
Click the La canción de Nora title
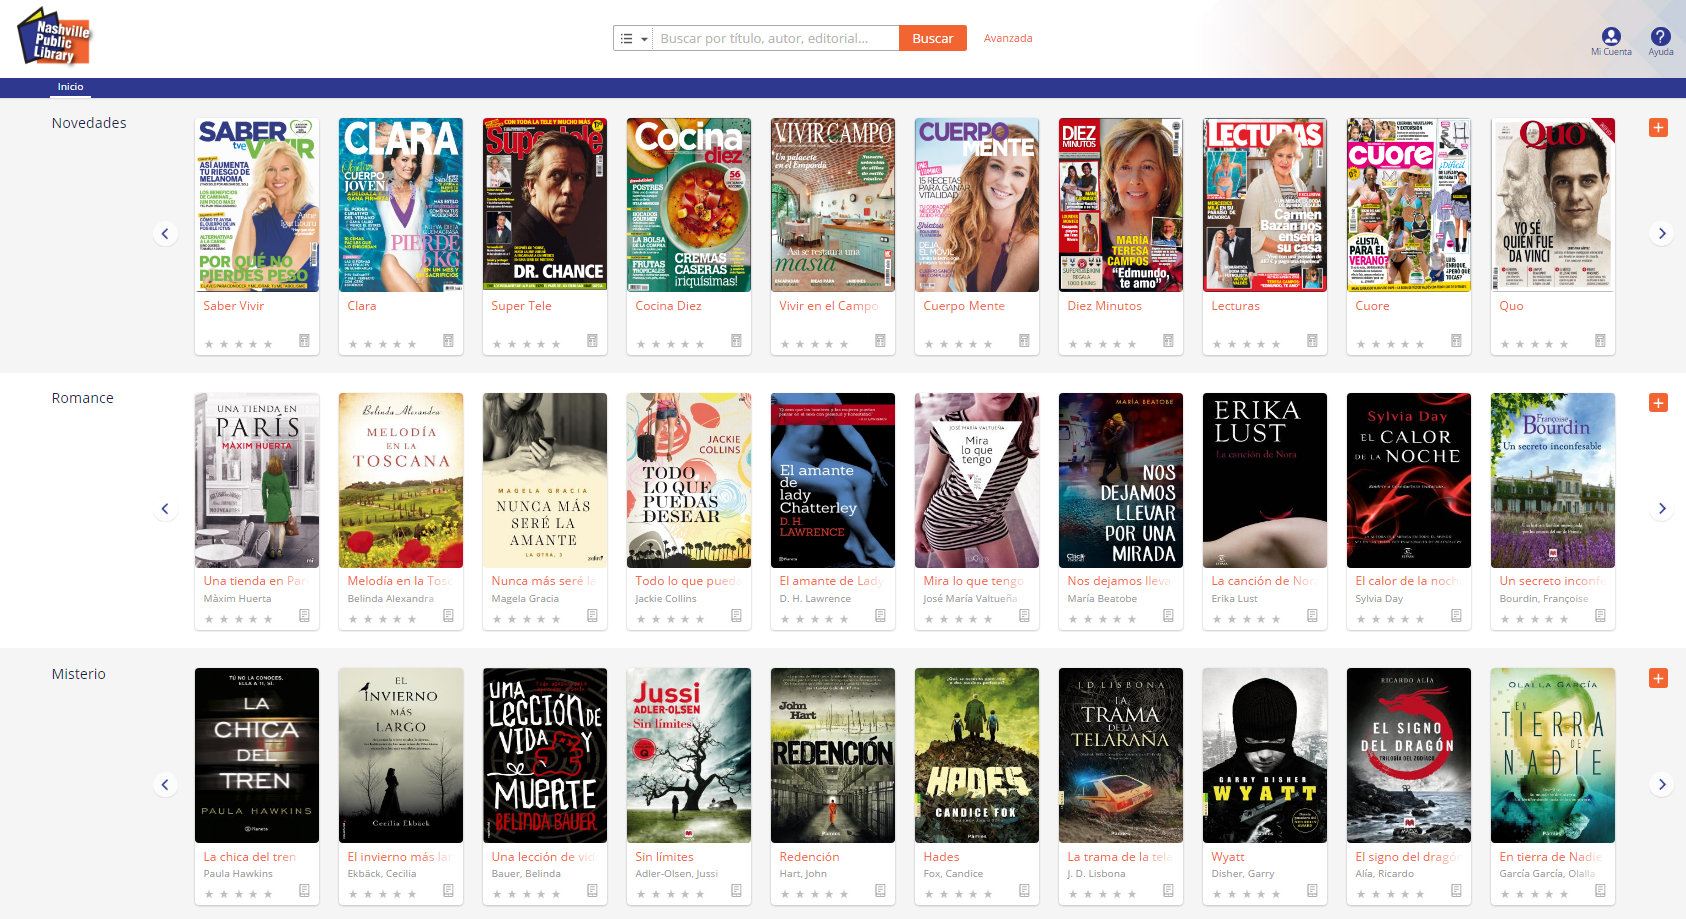(x=1262, y=581)
